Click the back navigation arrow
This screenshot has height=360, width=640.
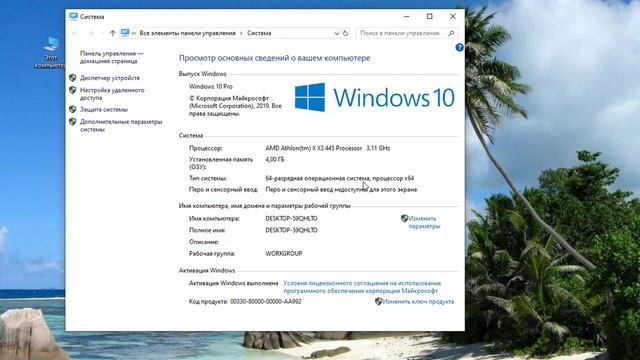click(x=75, y=33)
